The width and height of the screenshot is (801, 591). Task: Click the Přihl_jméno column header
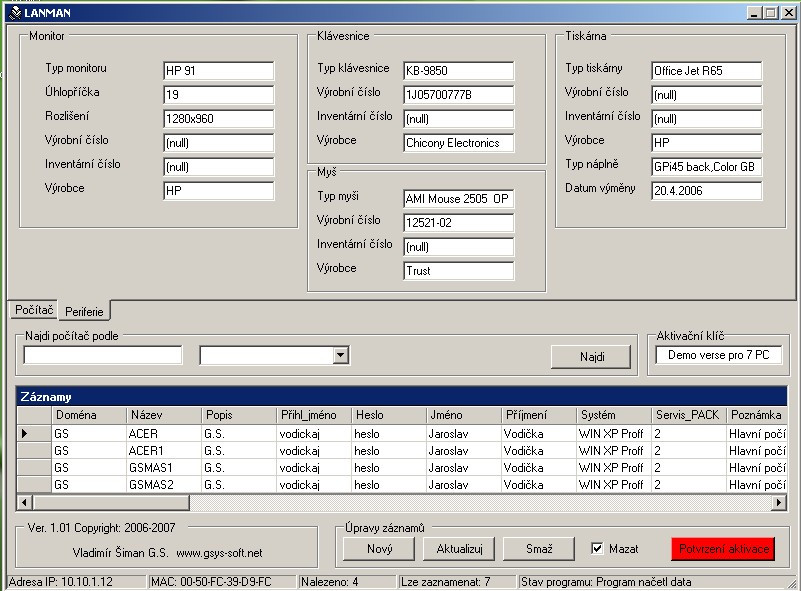[314, 415]
